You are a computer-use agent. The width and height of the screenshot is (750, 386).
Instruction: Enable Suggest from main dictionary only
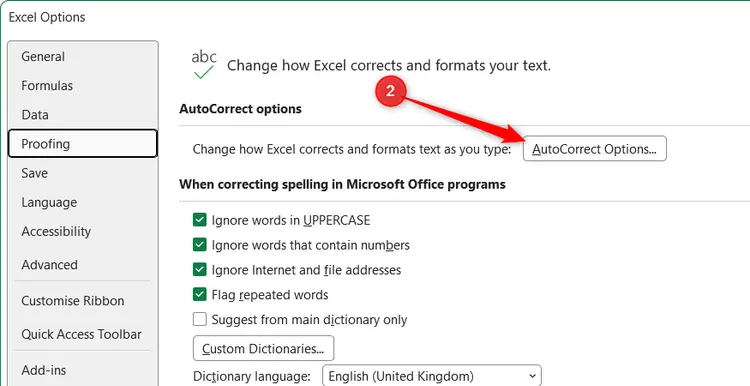pos(199,319)
